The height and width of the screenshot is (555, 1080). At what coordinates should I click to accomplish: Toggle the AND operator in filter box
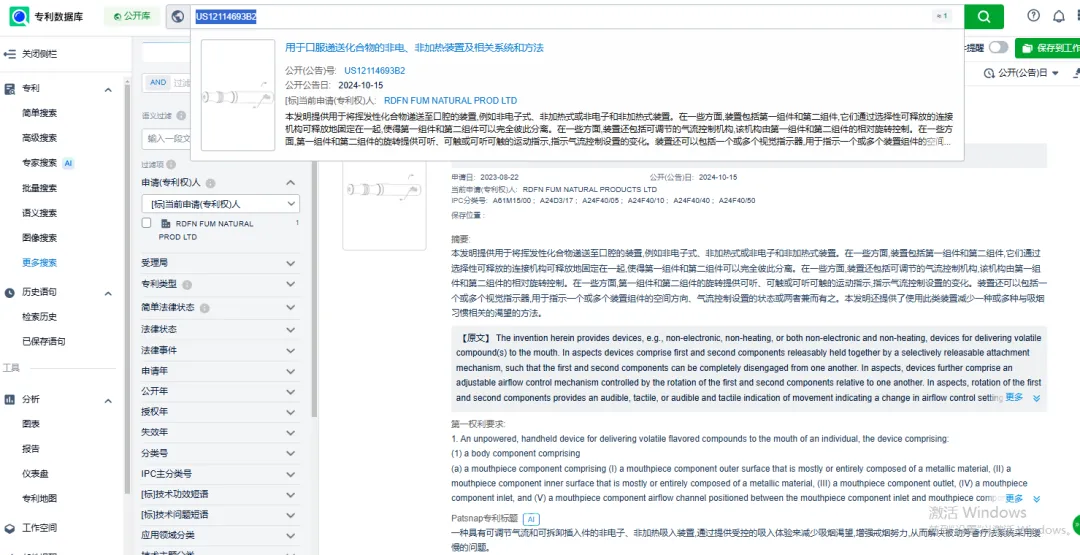pyautogui.click(x=158, y=82)
